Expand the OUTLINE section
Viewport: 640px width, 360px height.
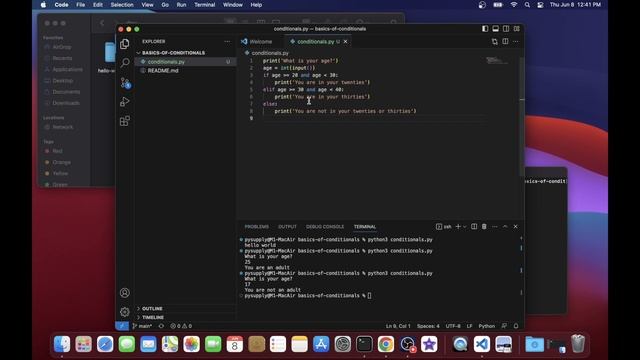pyautogui.click(x=152, y=309)
